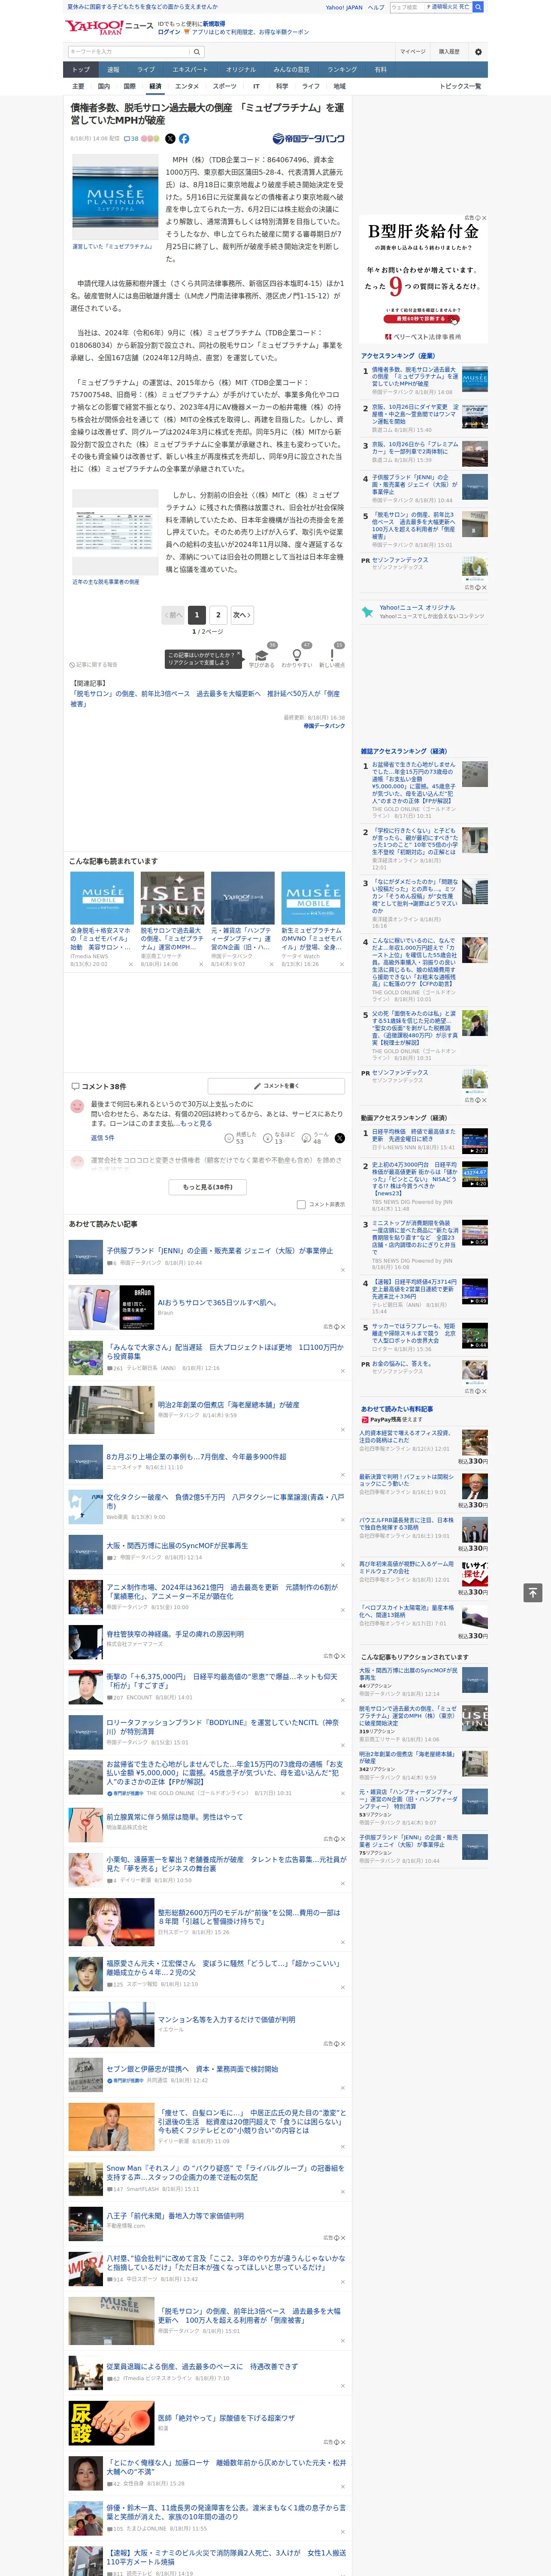Open the article's 38 comments icon
This screenshot has height=2576, width=551.
click(131, 139)
